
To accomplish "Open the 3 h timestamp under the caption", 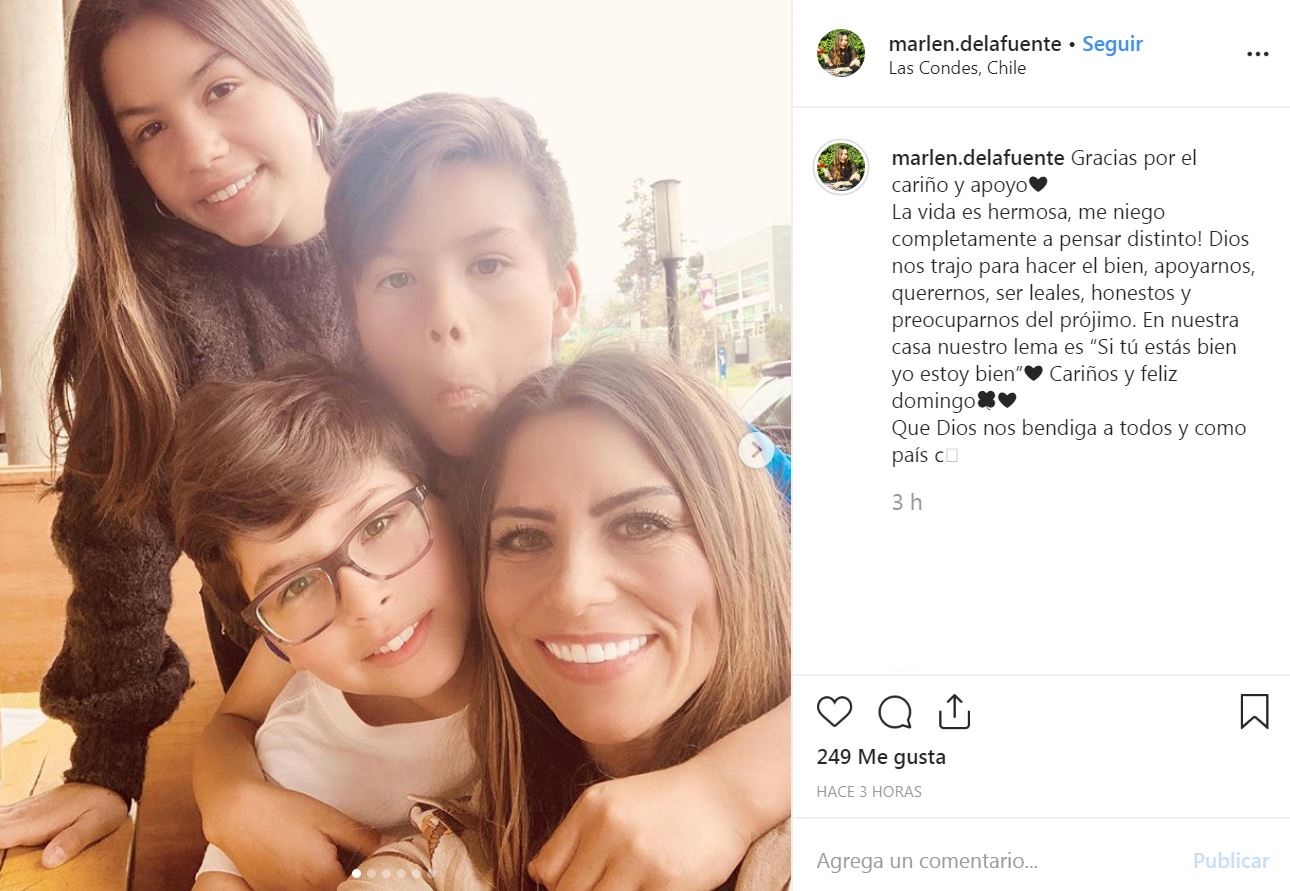I will pos(907,502).
